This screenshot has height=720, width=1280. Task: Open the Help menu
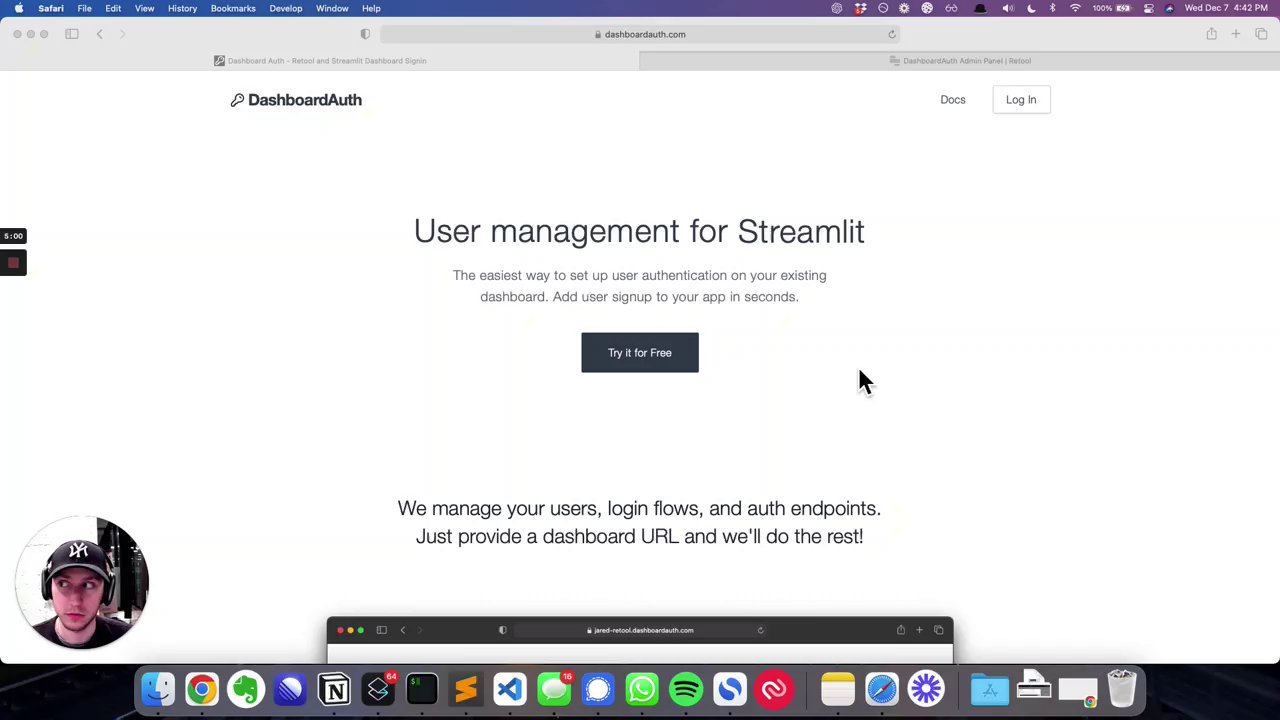[x=371, y=8]
